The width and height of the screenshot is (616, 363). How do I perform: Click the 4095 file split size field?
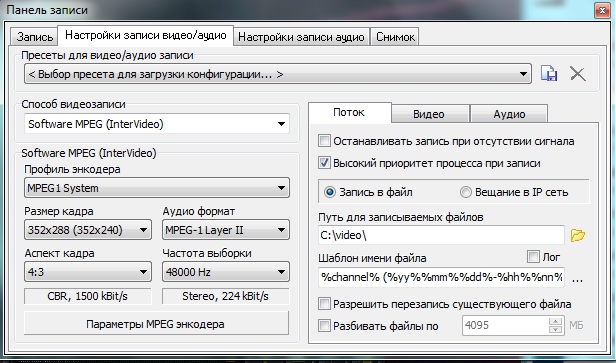(506, 325)
